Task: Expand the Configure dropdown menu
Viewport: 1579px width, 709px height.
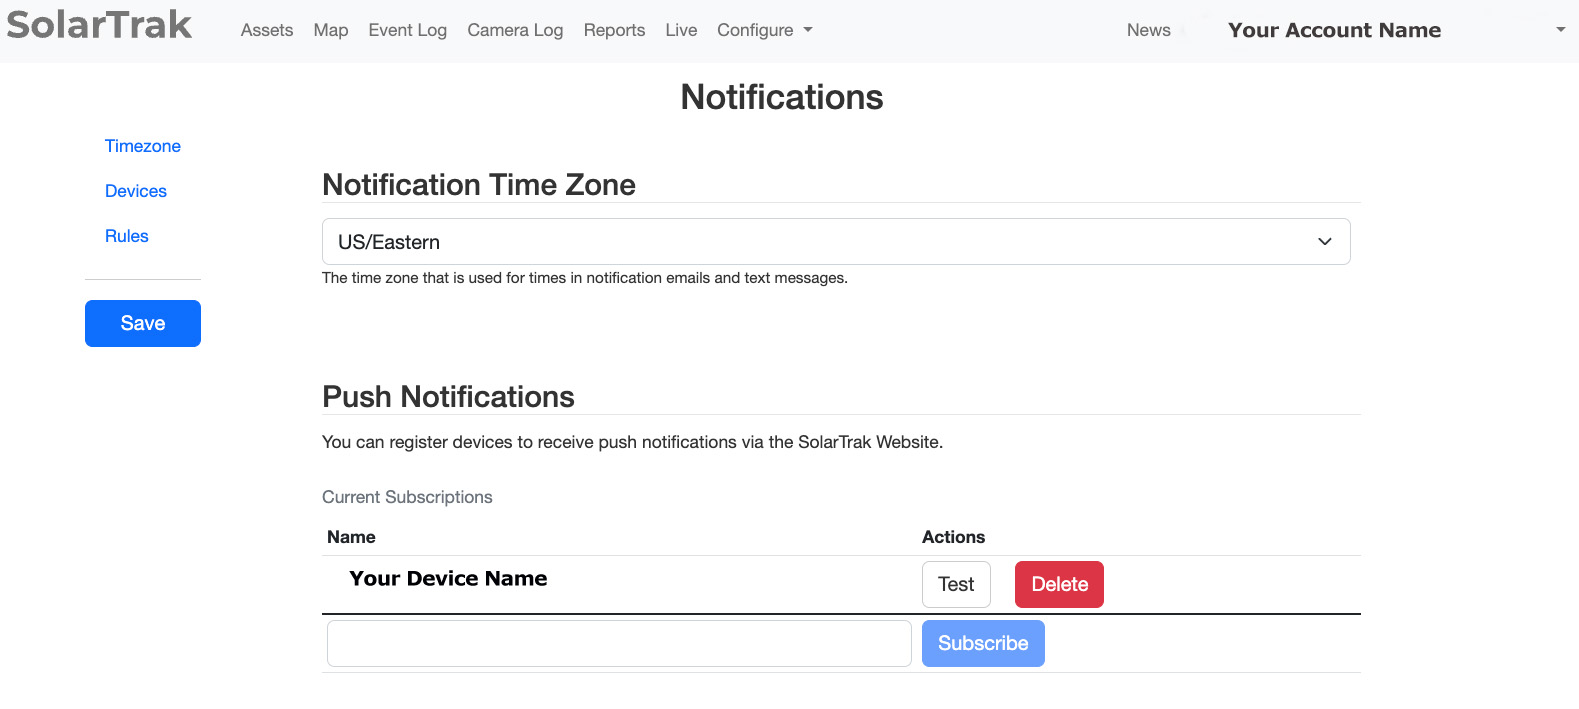Action: [764, 30]
